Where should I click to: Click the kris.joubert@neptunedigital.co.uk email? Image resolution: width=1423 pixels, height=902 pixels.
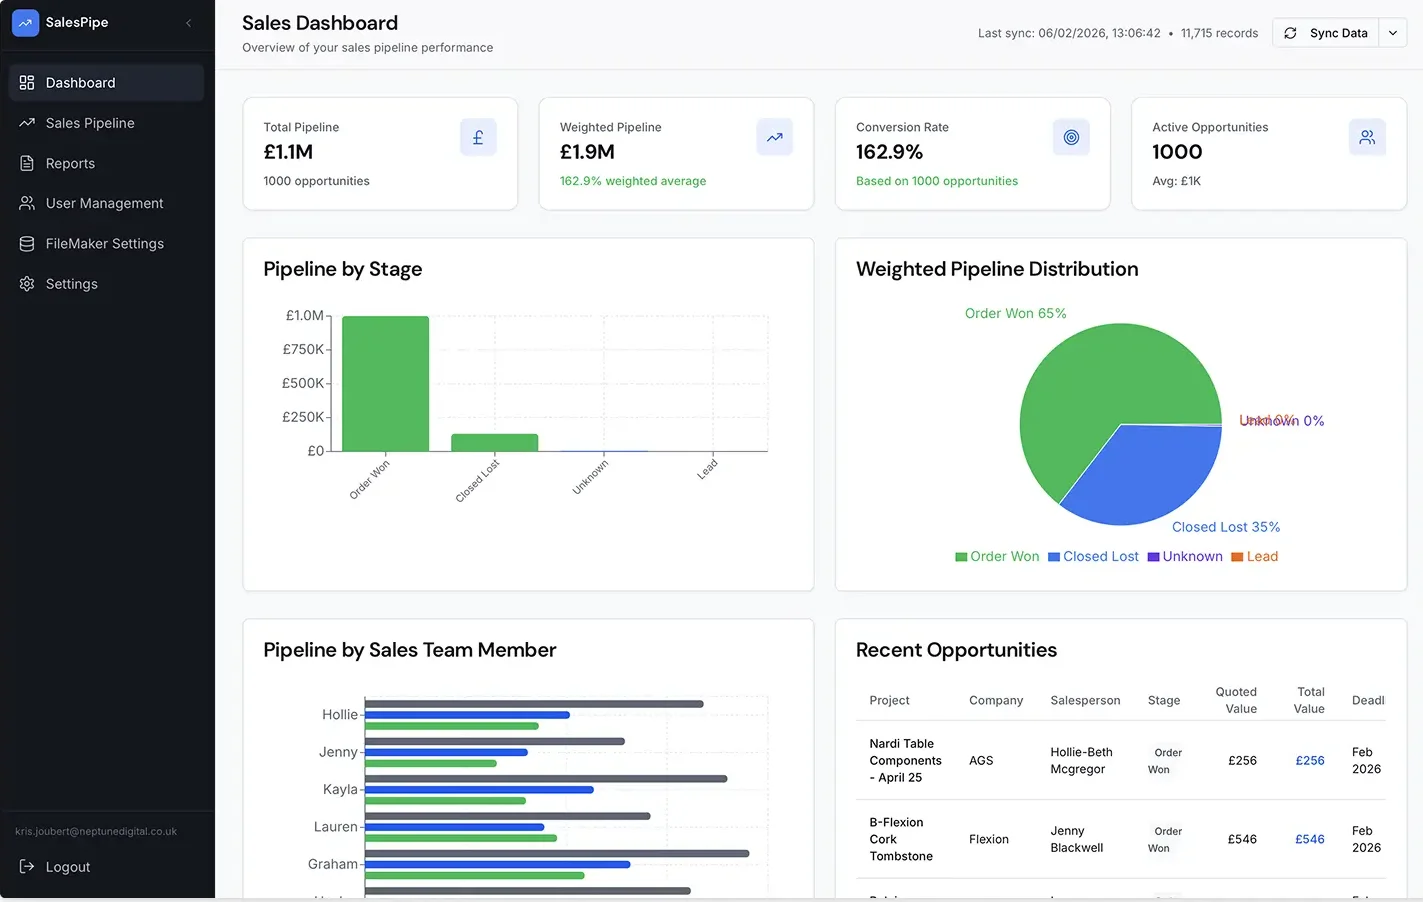pyautogui.click(x=96, y=832)
